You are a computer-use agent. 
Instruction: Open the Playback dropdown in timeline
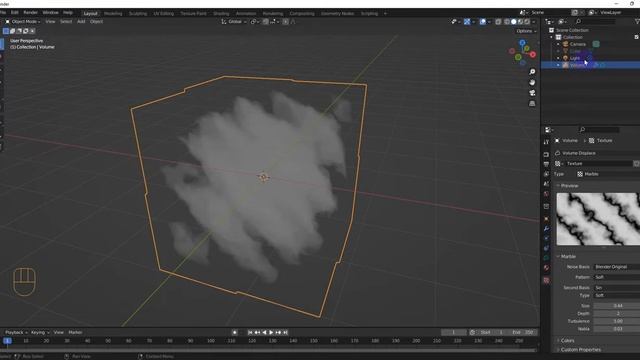16,333
